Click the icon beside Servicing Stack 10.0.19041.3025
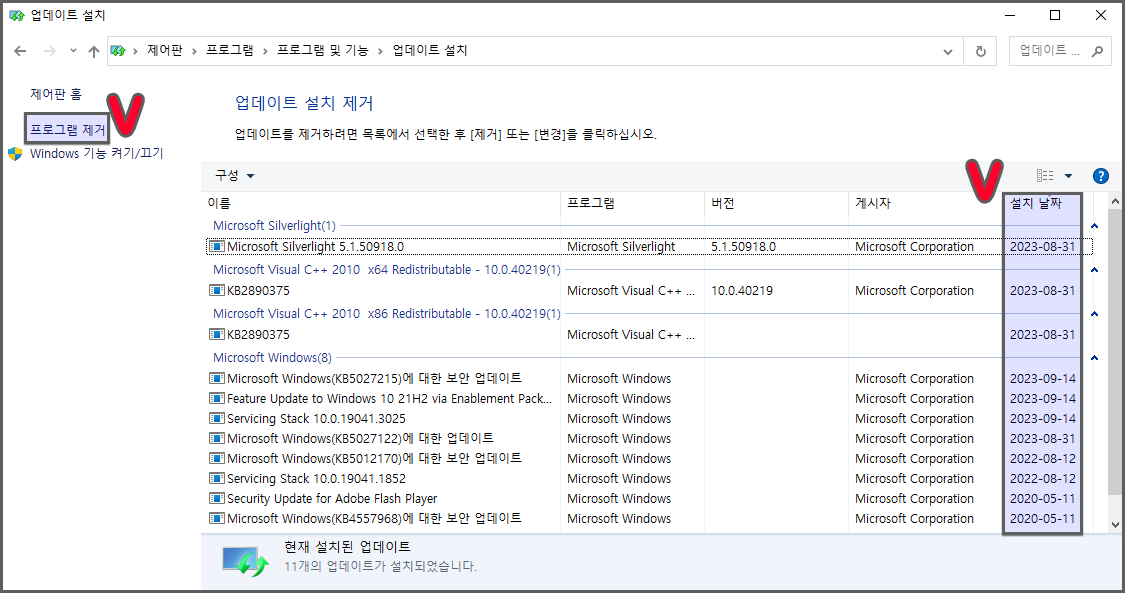The image size is (1125, 593). (x=216, y=419)
